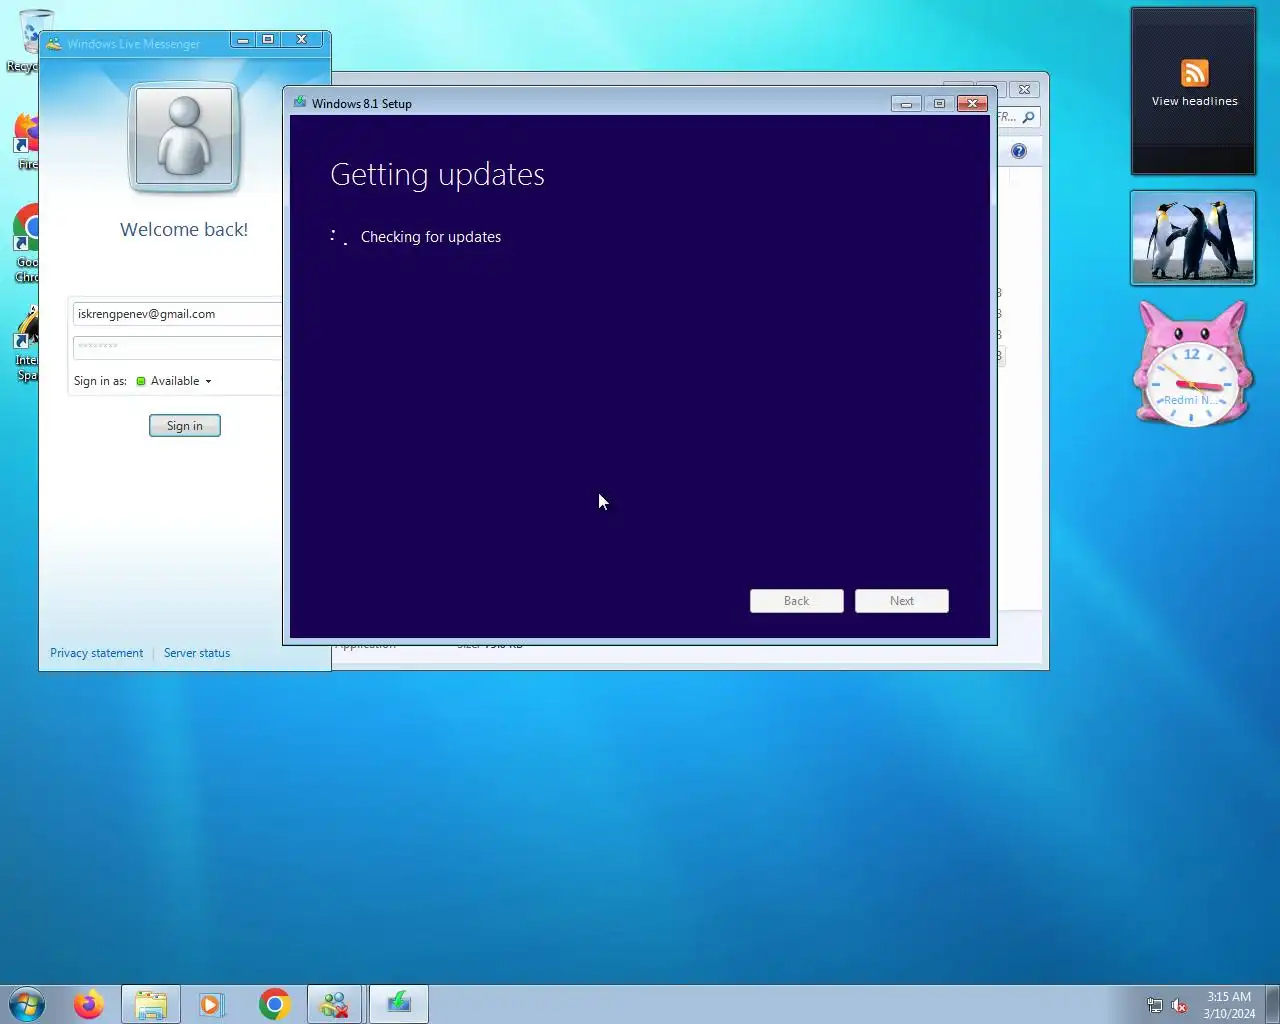
Task: Minimize the Windows Live Messenger window
Action: click(243, 40)
